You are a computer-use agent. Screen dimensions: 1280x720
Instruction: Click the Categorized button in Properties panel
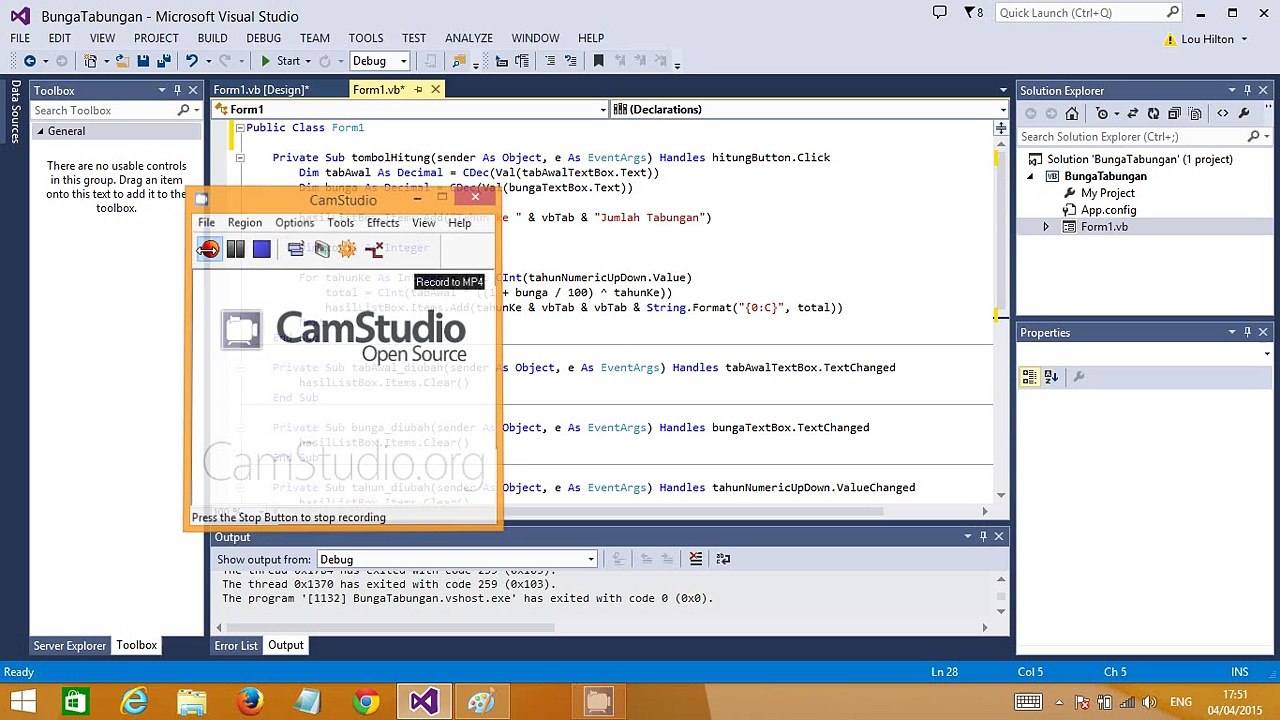pos(1030,377)
